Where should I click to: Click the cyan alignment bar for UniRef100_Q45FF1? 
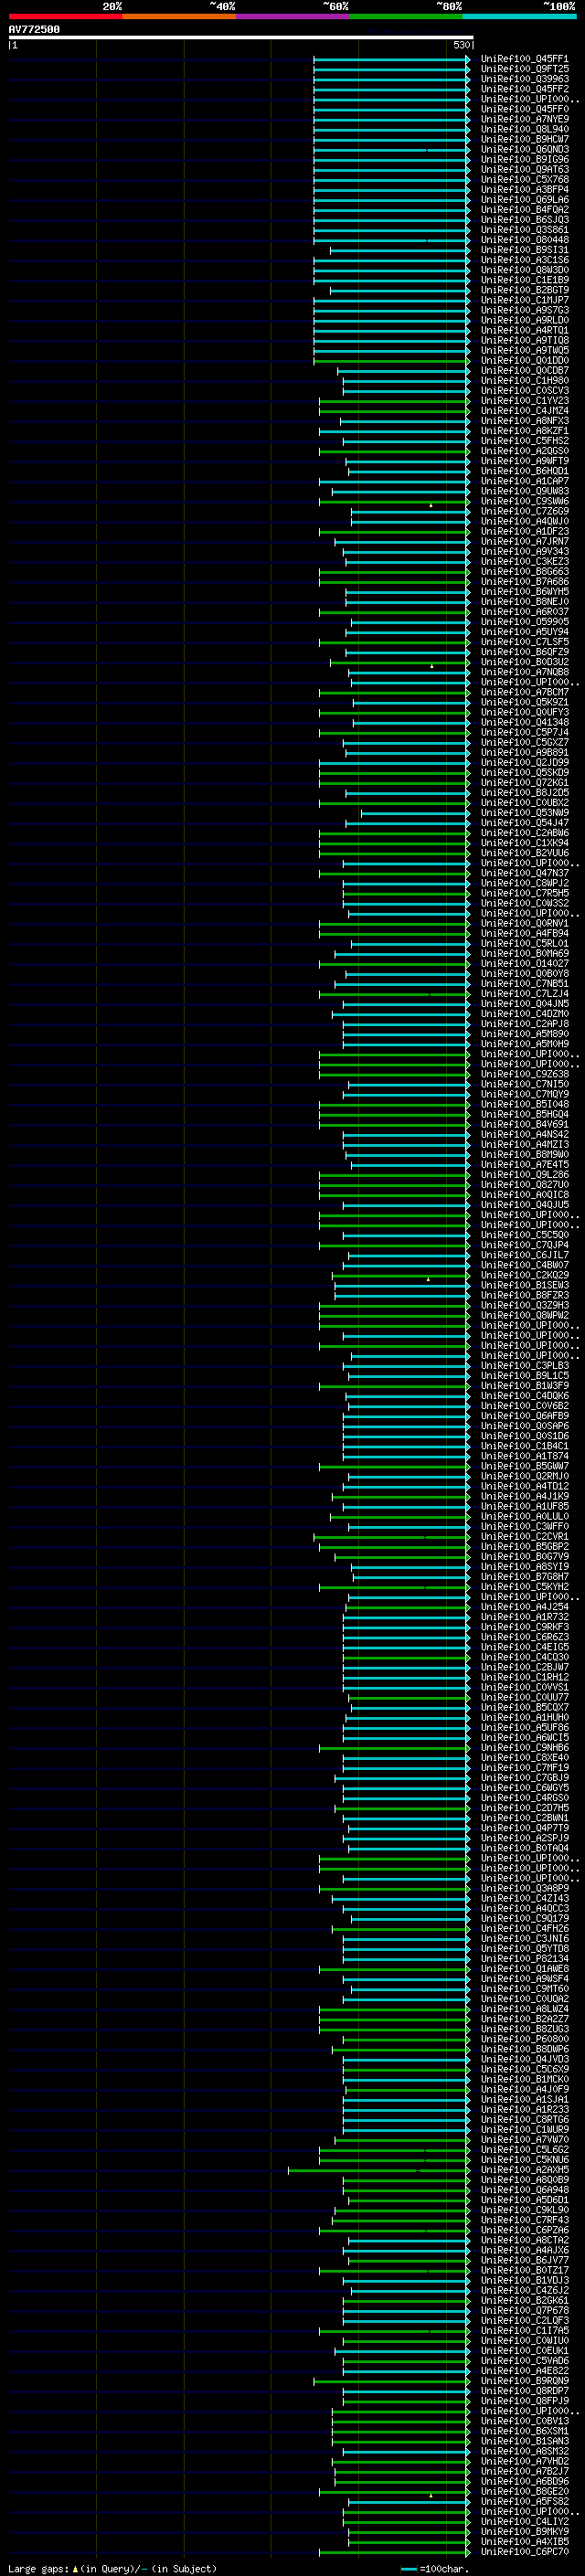(391, 59)
